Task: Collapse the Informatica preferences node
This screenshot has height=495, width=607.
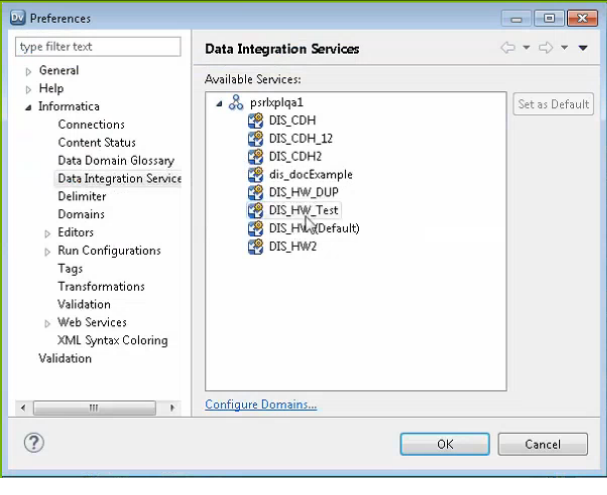Action: 28,108
